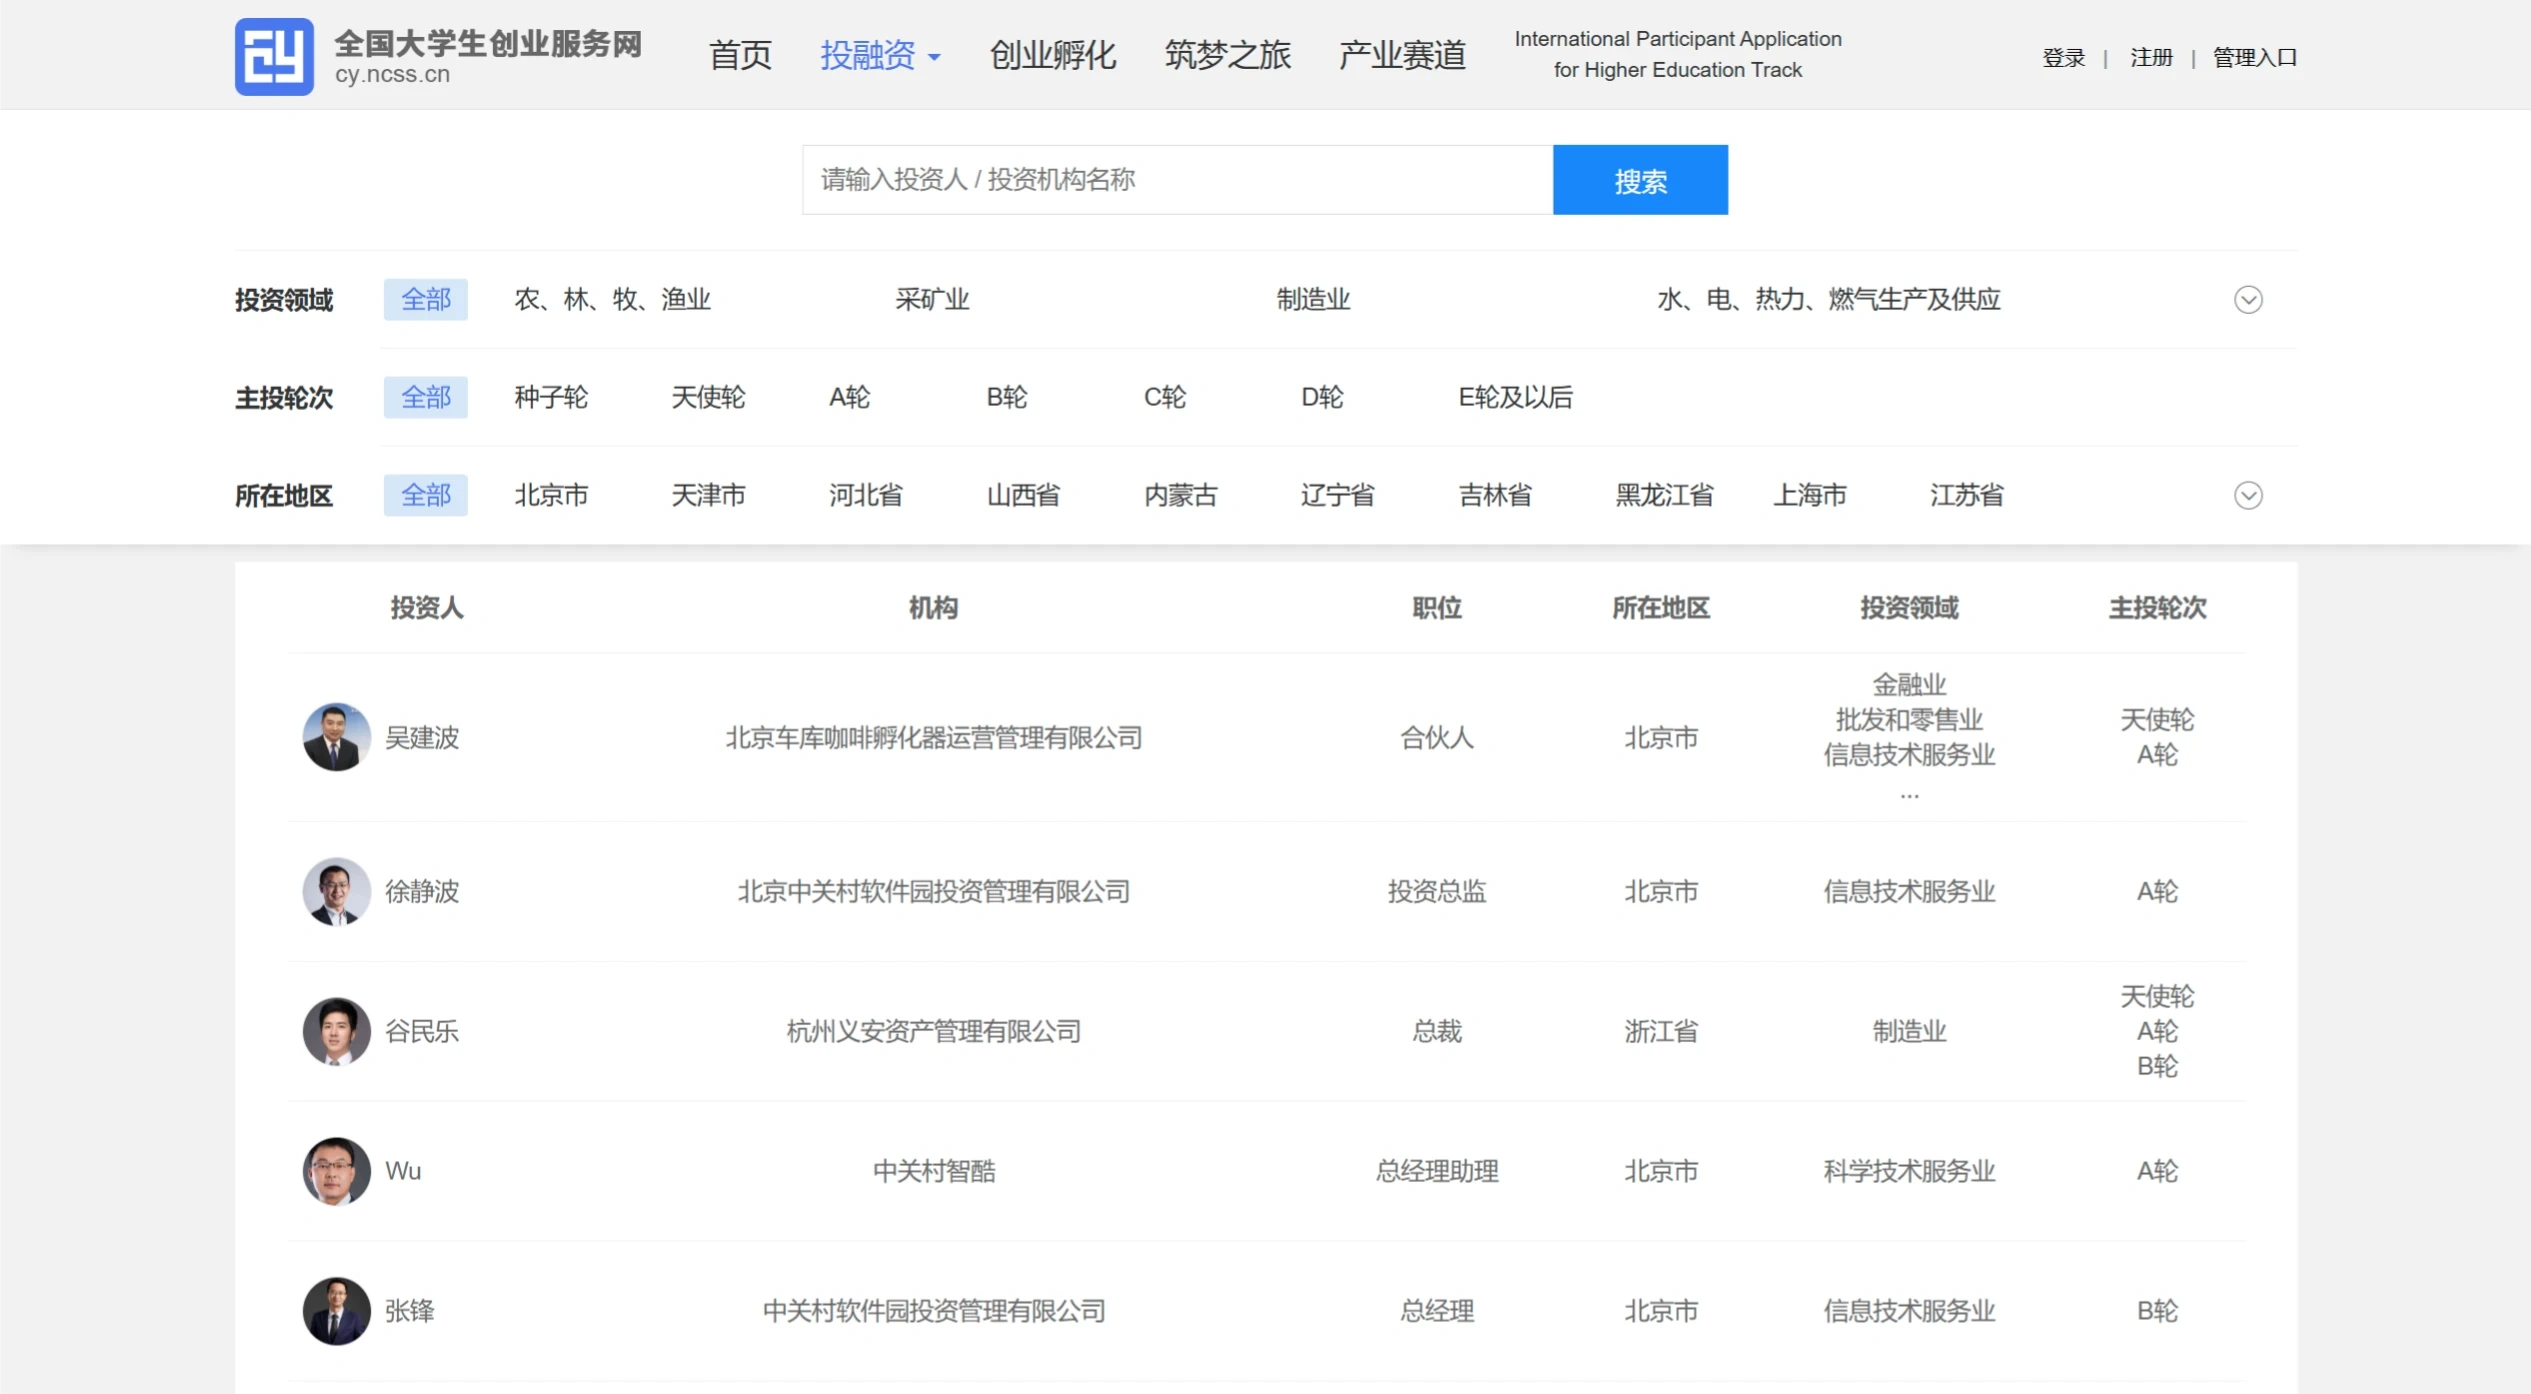Open investor name Wu
The image size is (2531, 1394).
coord(403,1171)
